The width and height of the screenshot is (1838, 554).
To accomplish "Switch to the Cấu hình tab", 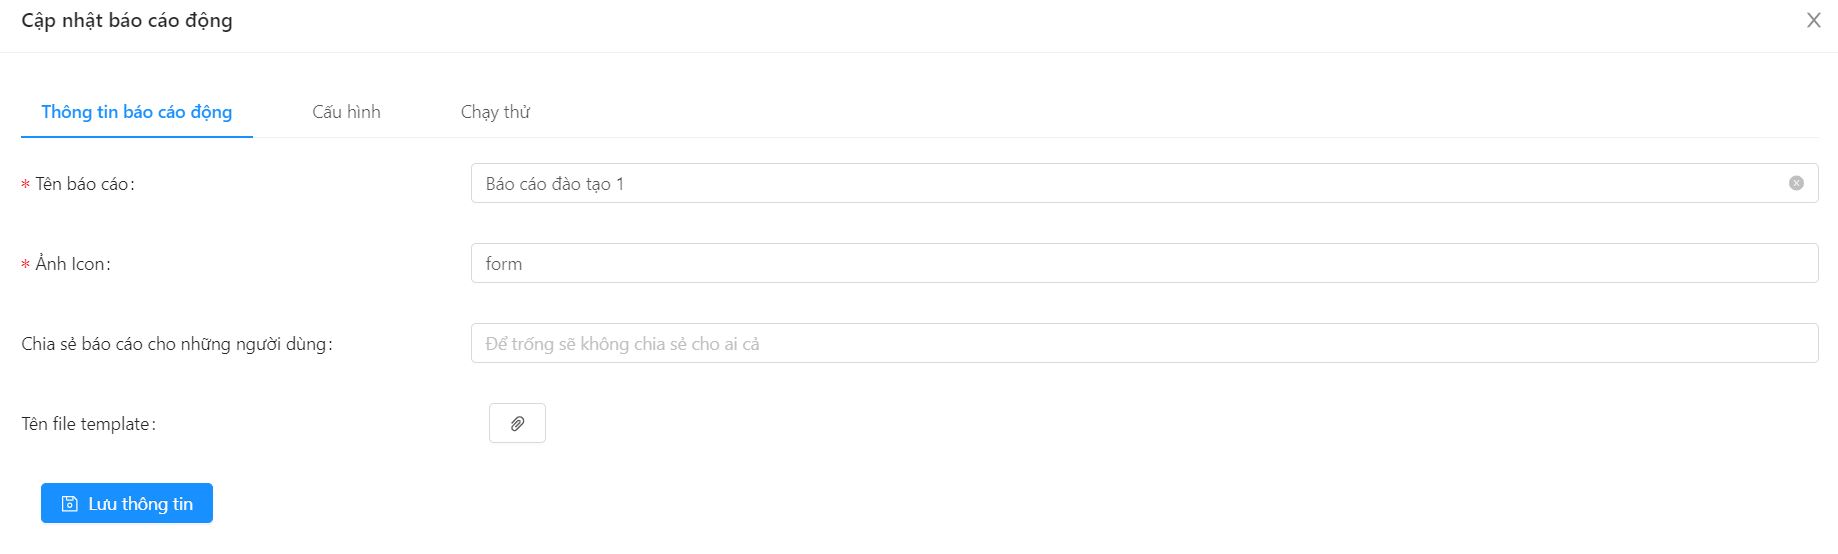I will [x=346, y=112].
